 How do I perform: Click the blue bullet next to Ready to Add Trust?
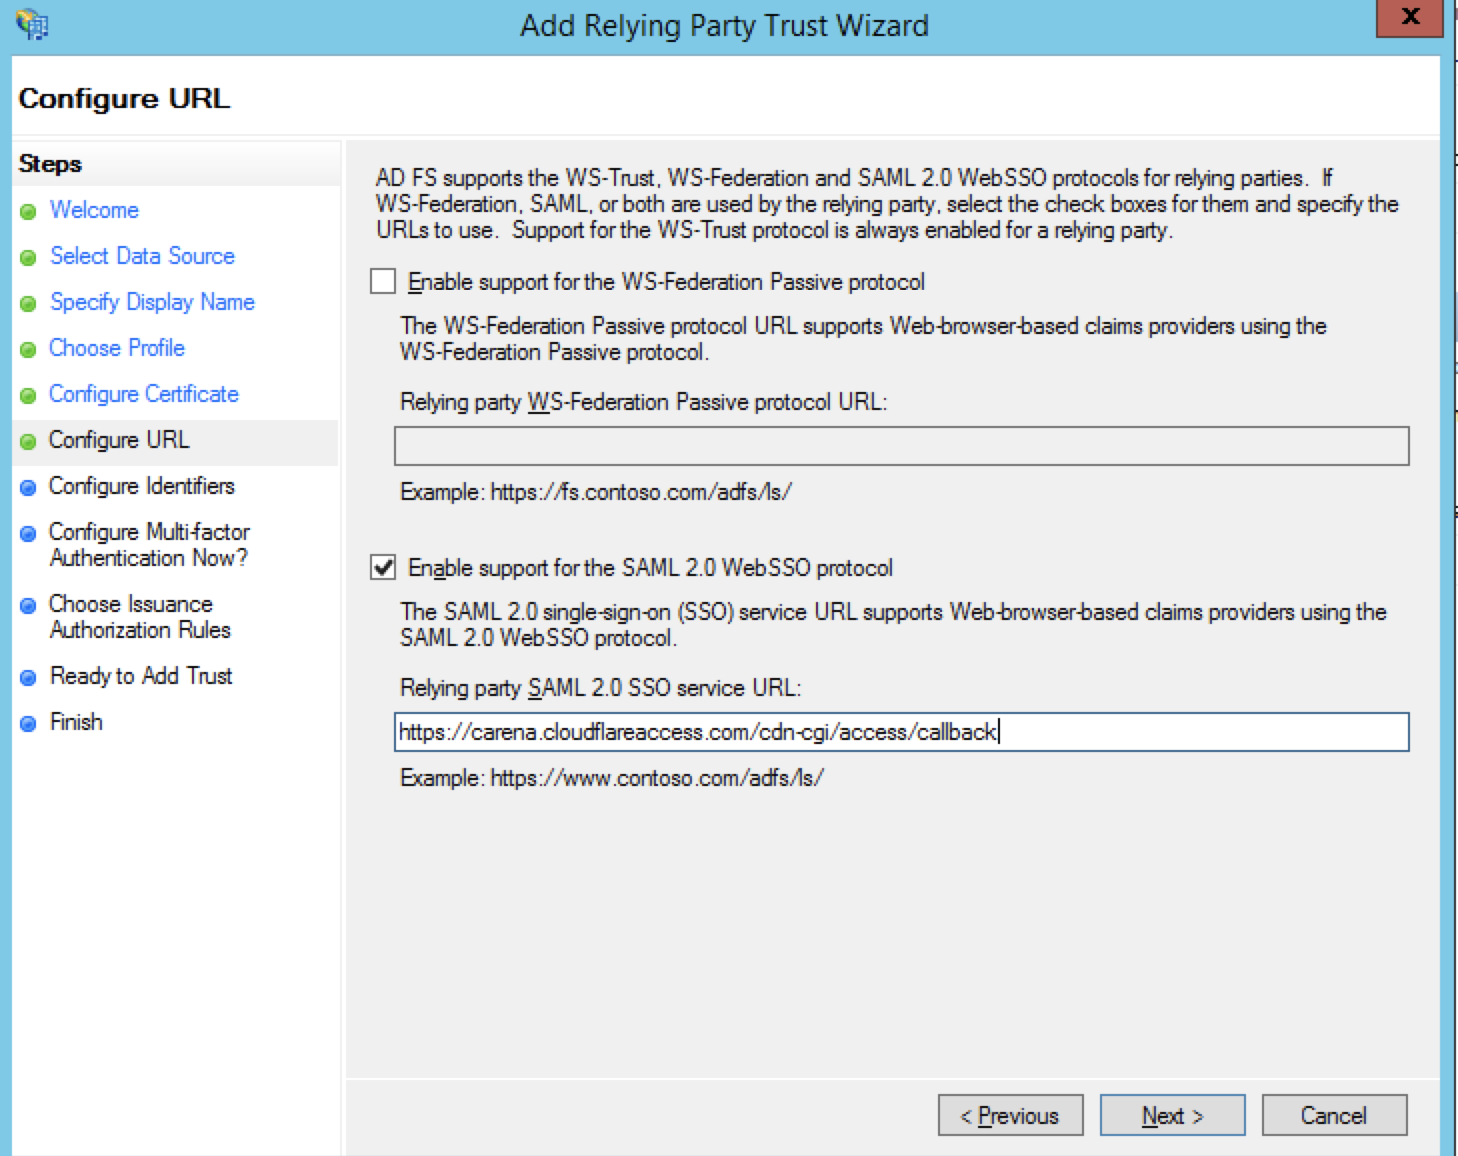pos(30,677)
